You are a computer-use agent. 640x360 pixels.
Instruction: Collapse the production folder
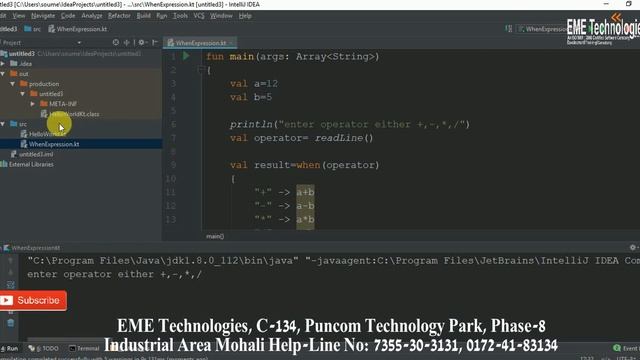(x=13, y=84)
